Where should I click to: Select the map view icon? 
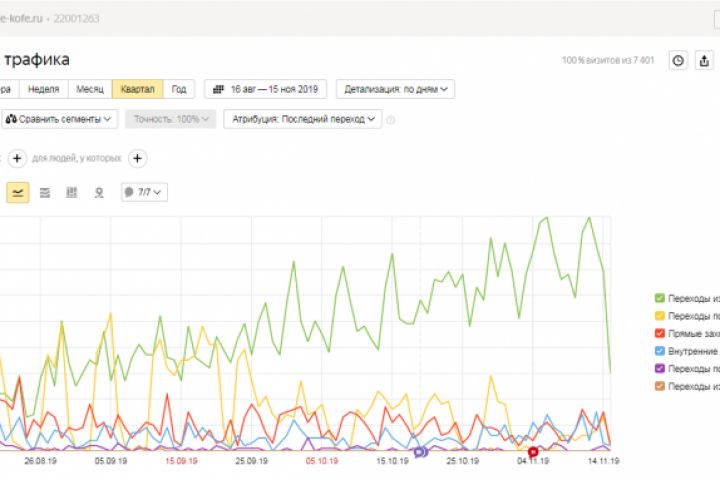[x=98, y=192]
